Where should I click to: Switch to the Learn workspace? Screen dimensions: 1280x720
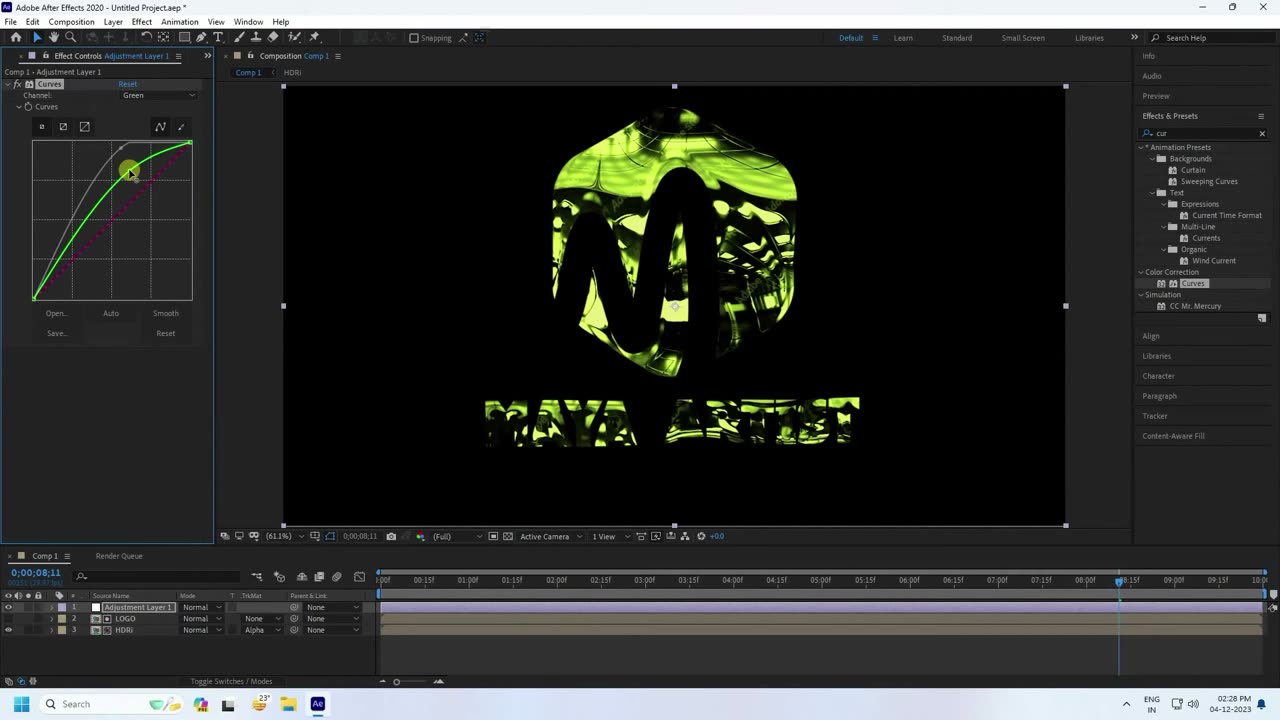[903, 38]
